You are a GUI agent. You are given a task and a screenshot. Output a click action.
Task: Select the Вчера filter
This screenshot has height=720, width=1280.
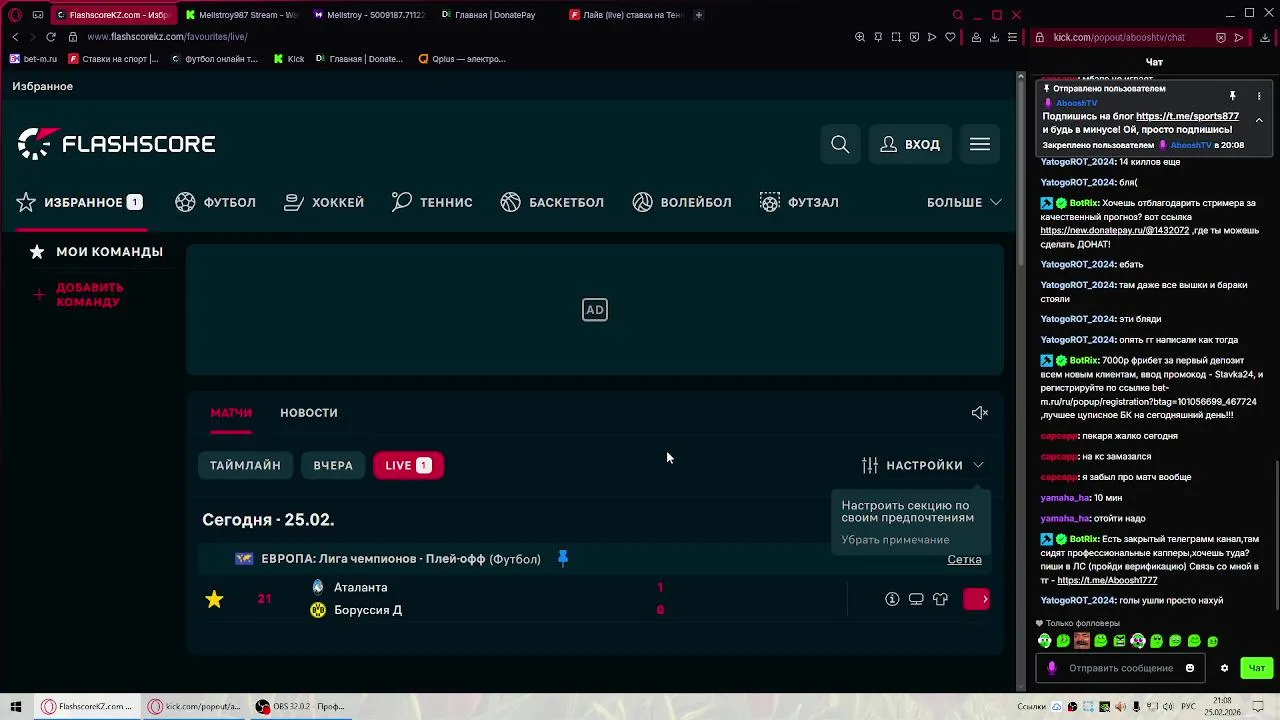(333, 465)
